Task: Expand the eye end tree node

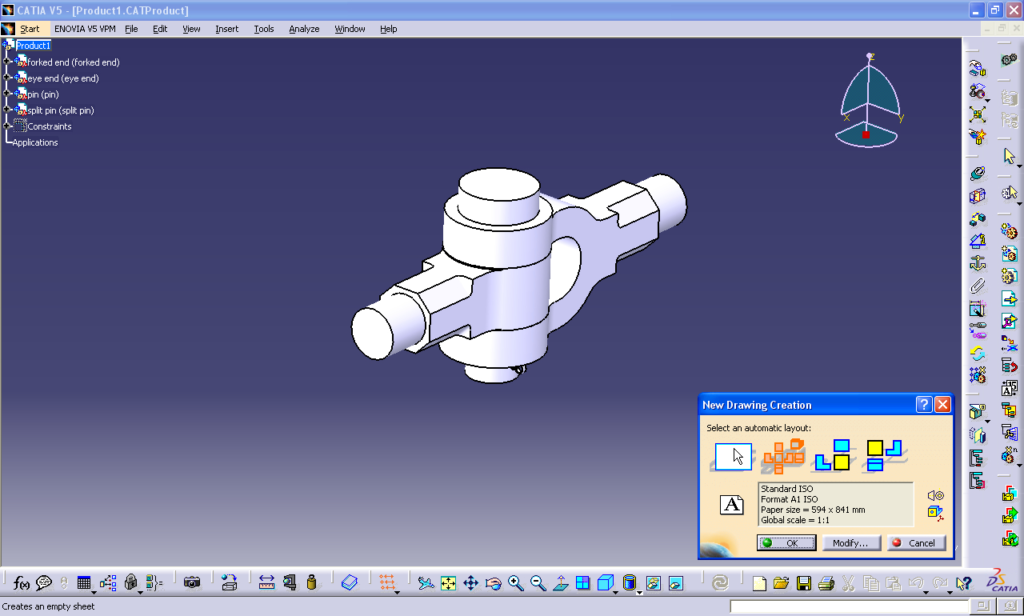Action: [7, 78]
